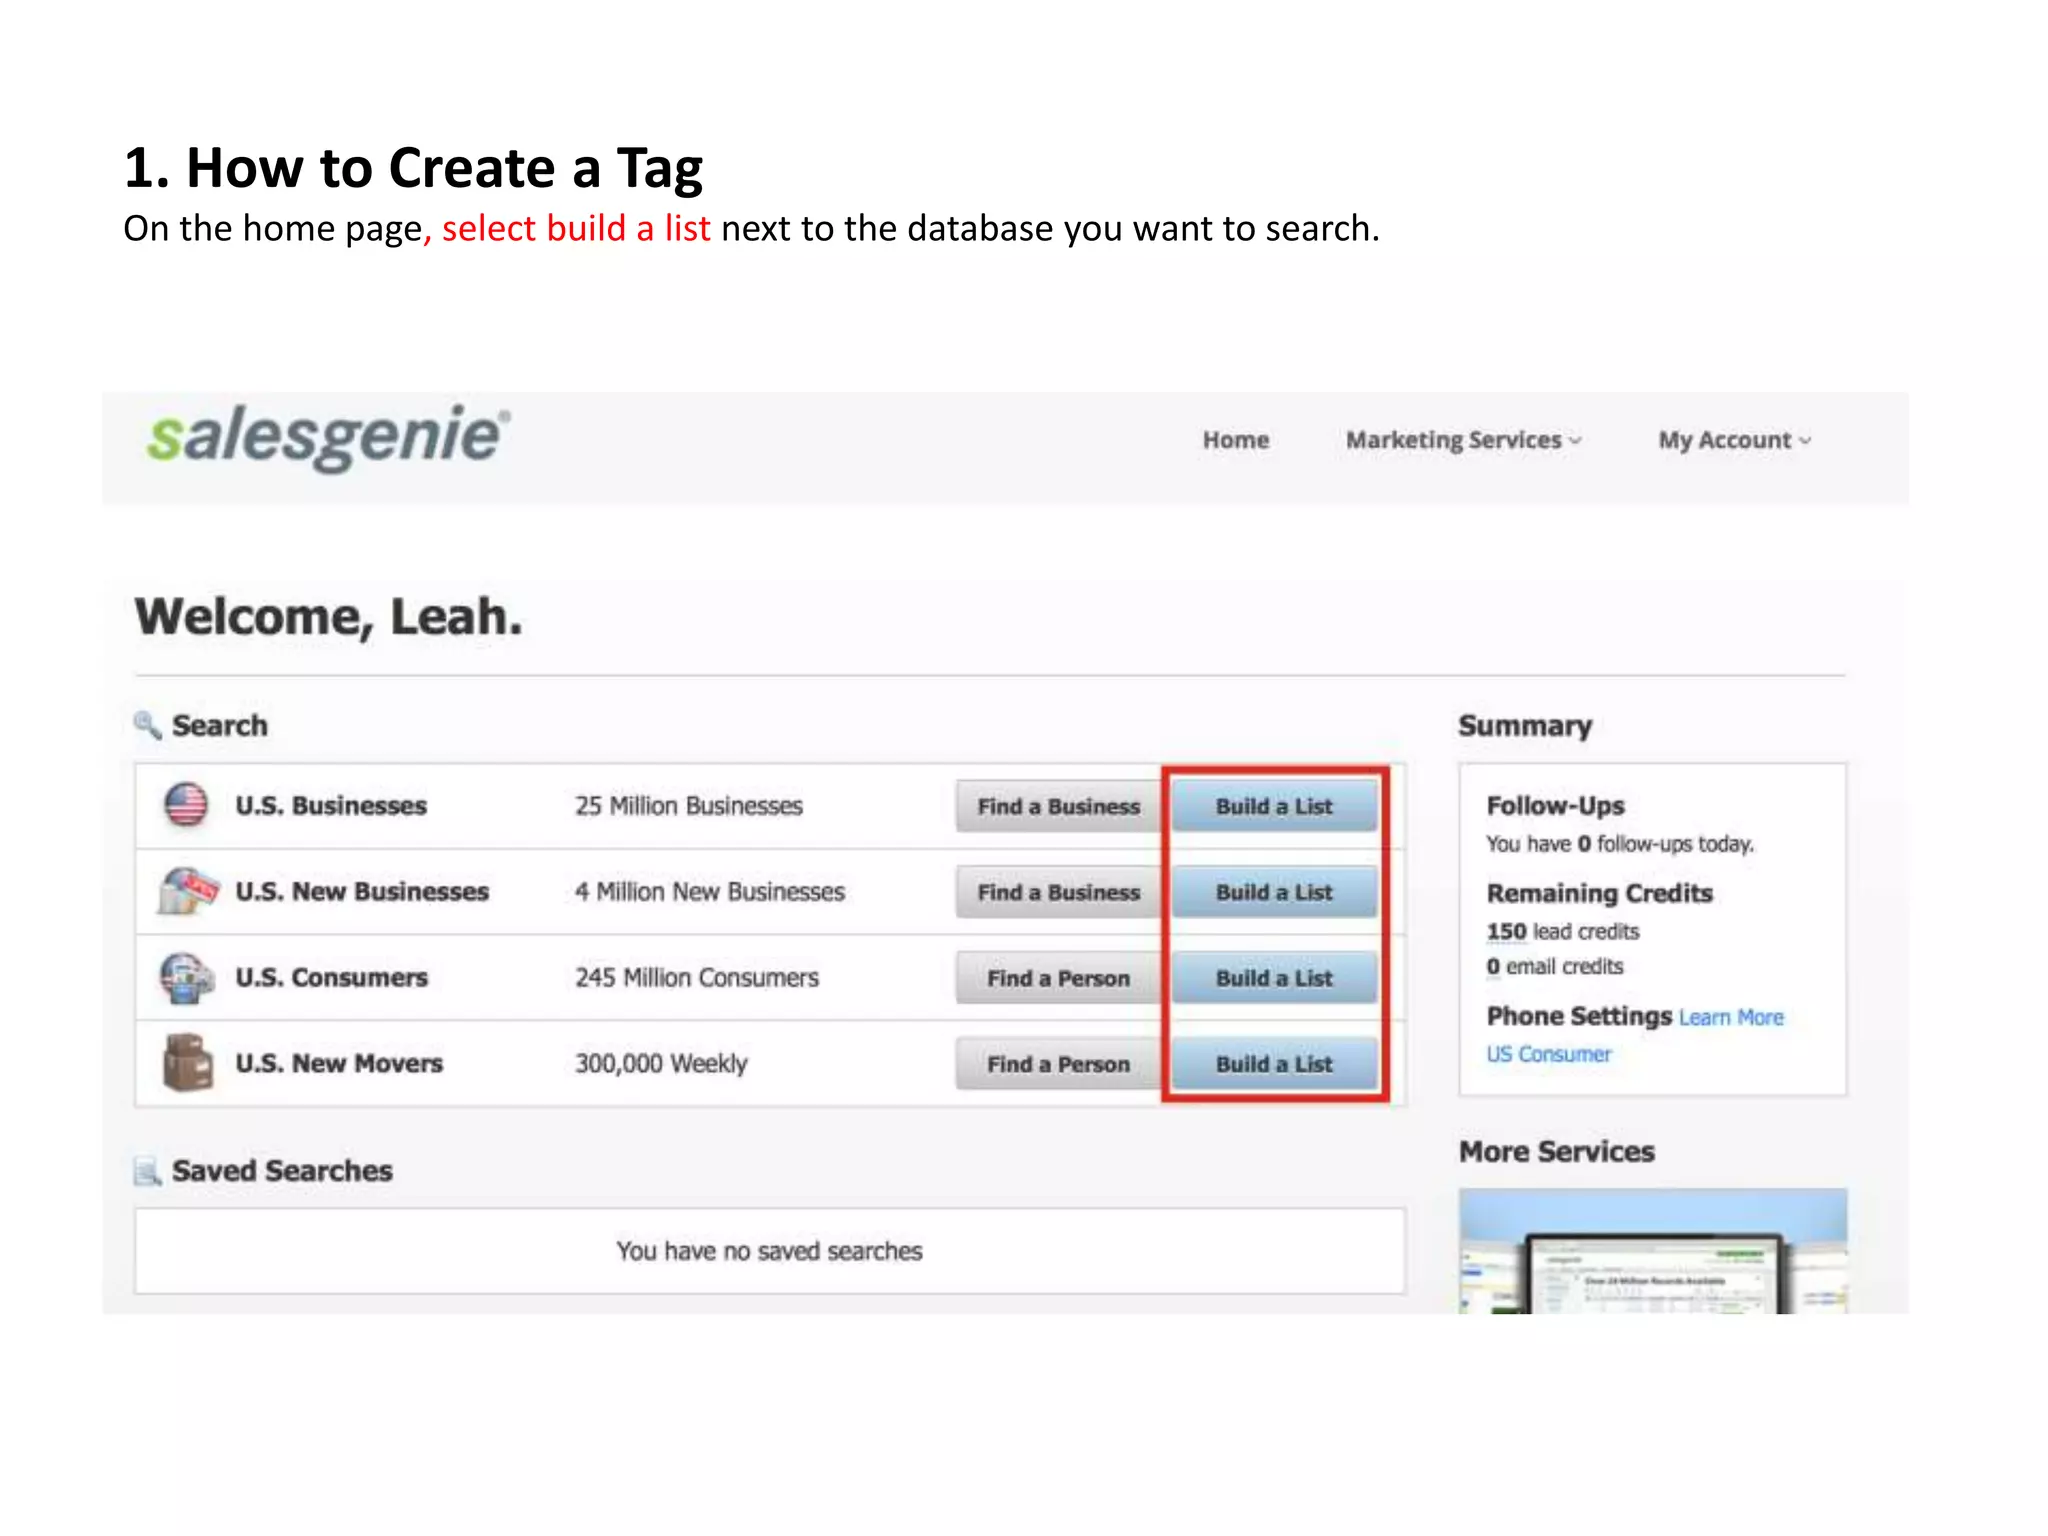Click the U.S. New Movers box icon
Image resolution: width=2048 pixels, height=1536 pixels.
pyautogui.click(x=188, y=1062)
